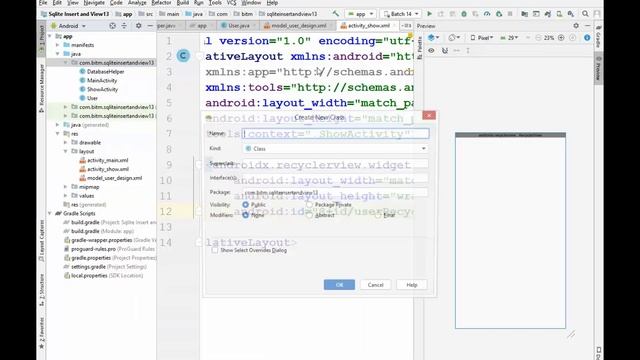
Task: Click the collapse all icon in Project panel
Action: 124,26
